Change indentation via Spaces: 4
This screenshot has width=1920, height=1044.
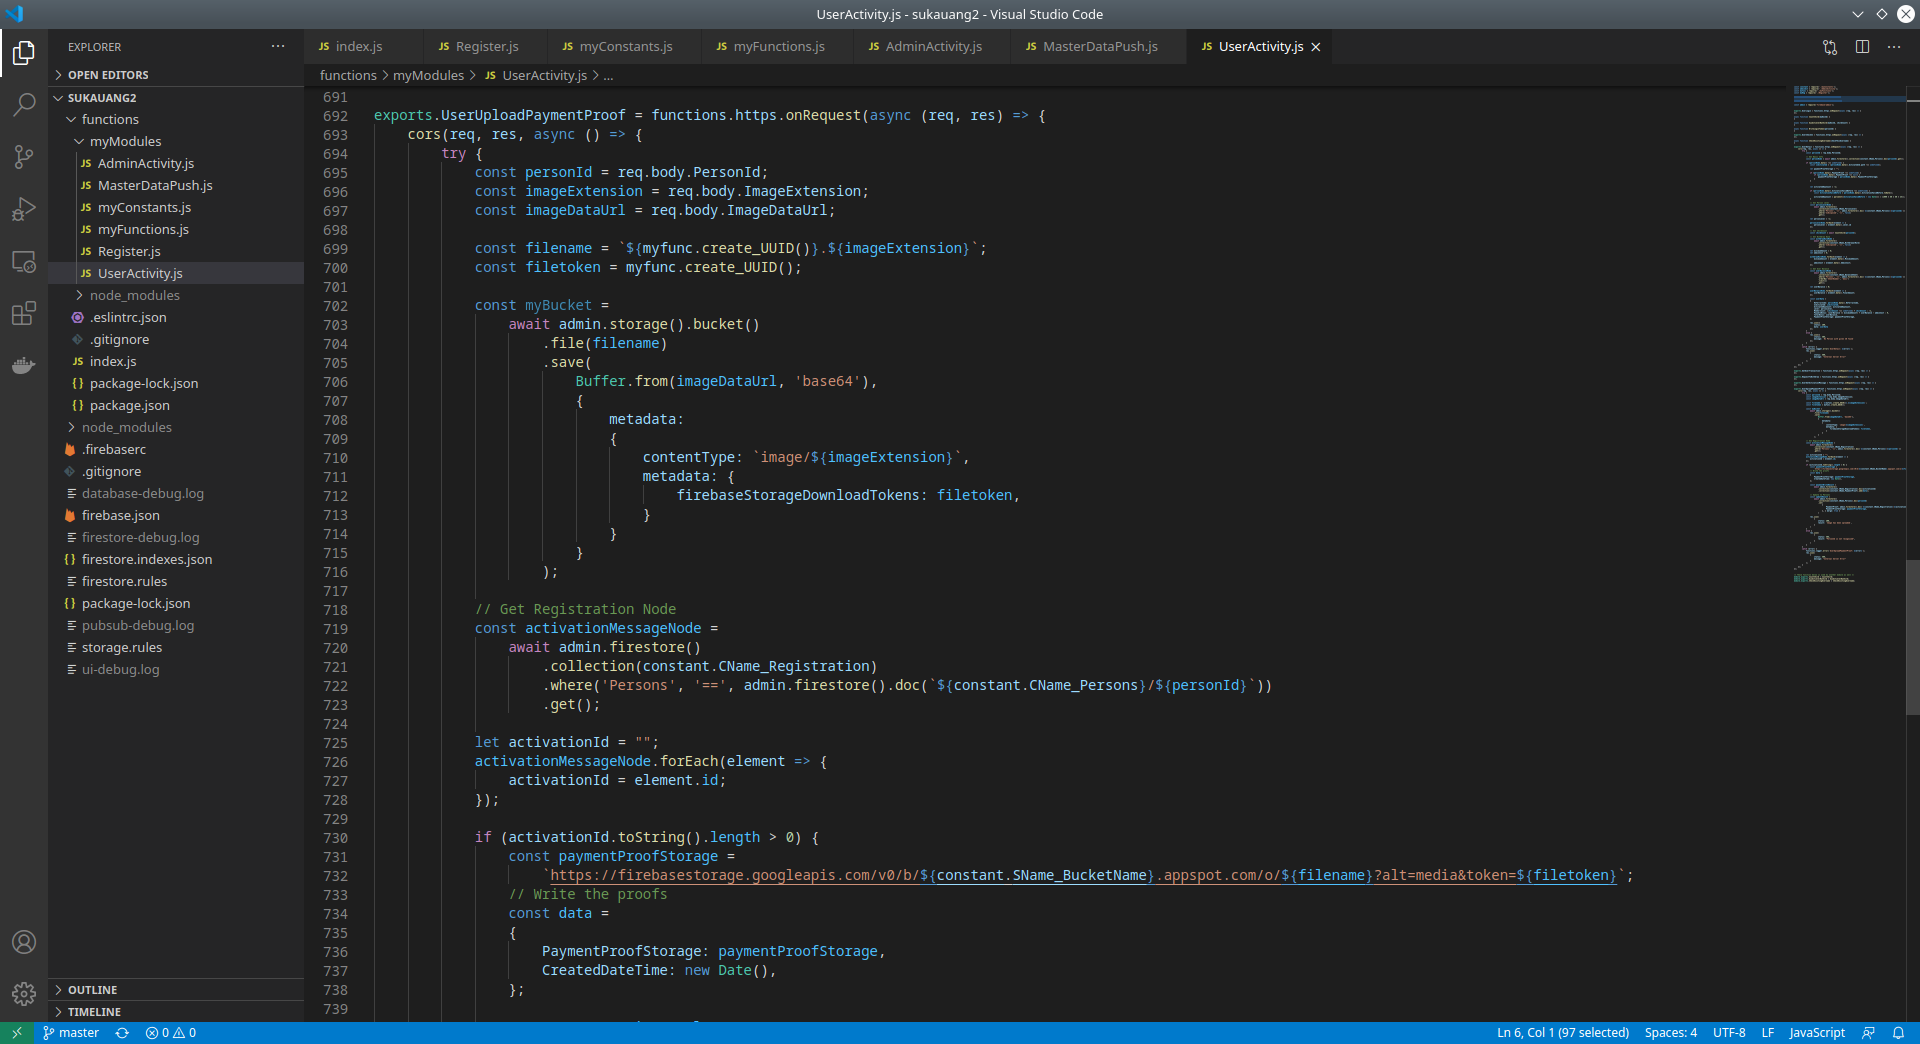pyautogui.click(x=1671, y=1033)
